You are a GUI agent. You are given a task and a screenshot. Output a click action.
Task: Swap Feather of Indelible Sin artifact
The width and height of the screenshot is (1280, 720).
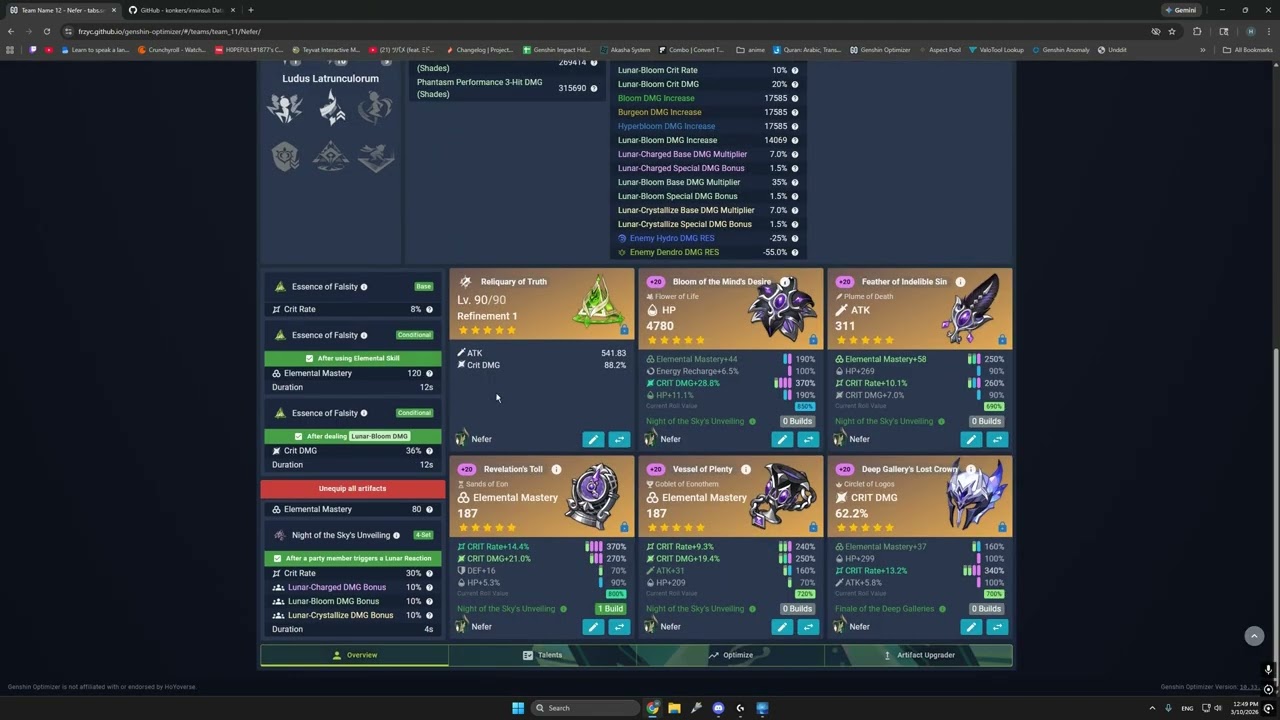(x=997, y=439)
